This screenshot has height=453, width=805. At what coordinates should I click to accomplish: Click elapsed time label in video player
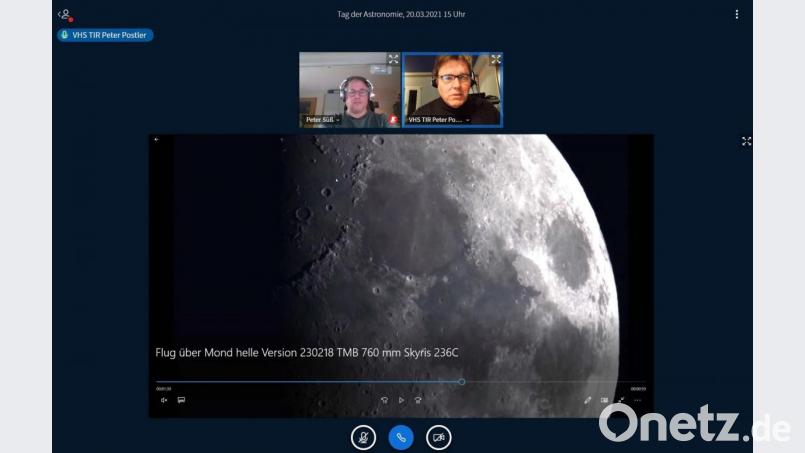point(164,389)
